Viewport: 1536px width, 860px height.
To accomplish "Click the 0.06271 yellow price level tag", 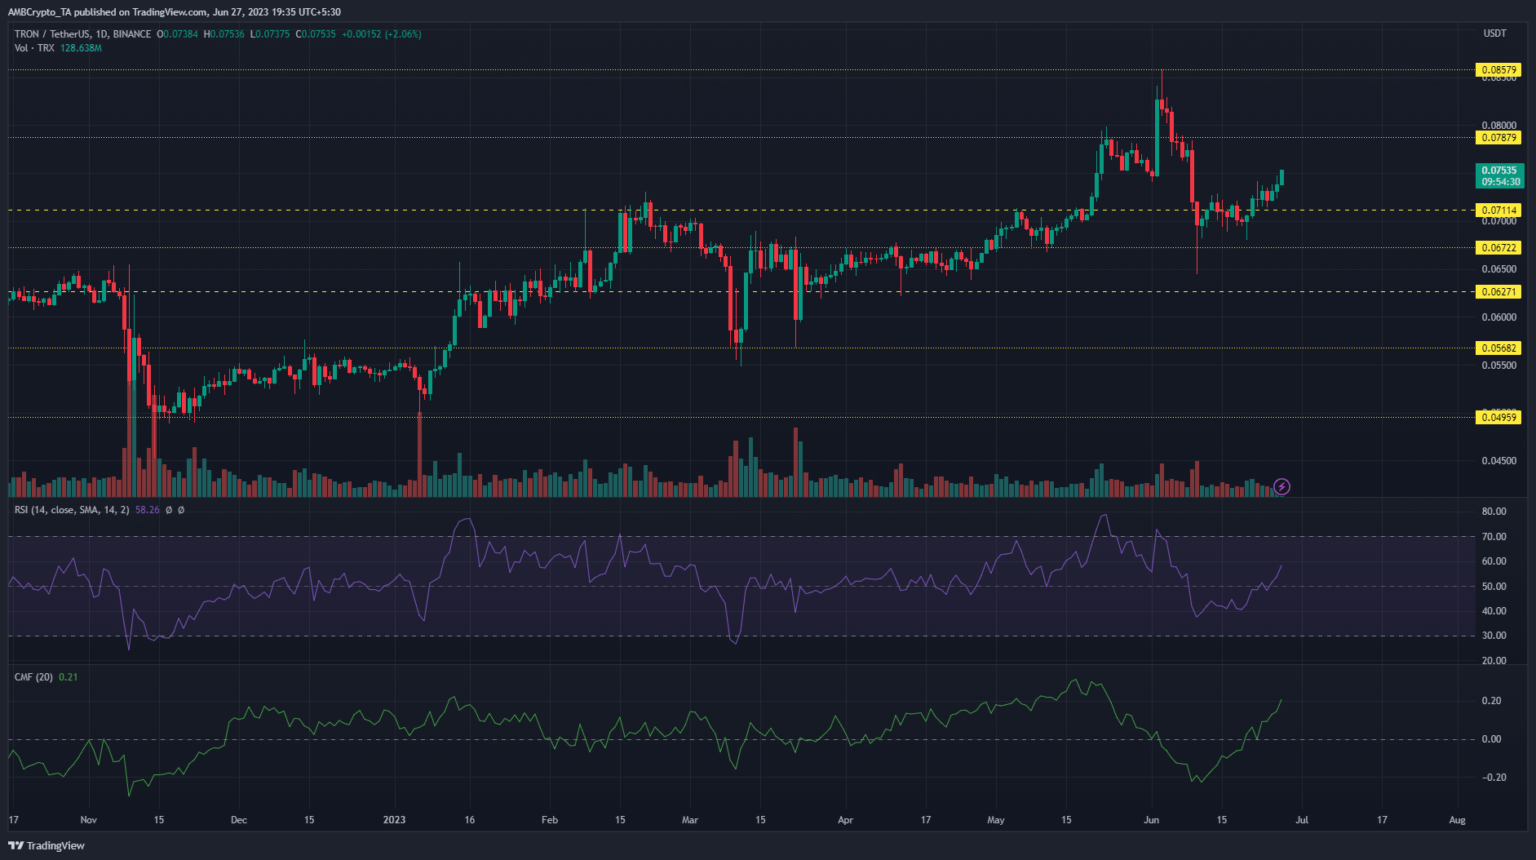I will tap(1498, 292).
